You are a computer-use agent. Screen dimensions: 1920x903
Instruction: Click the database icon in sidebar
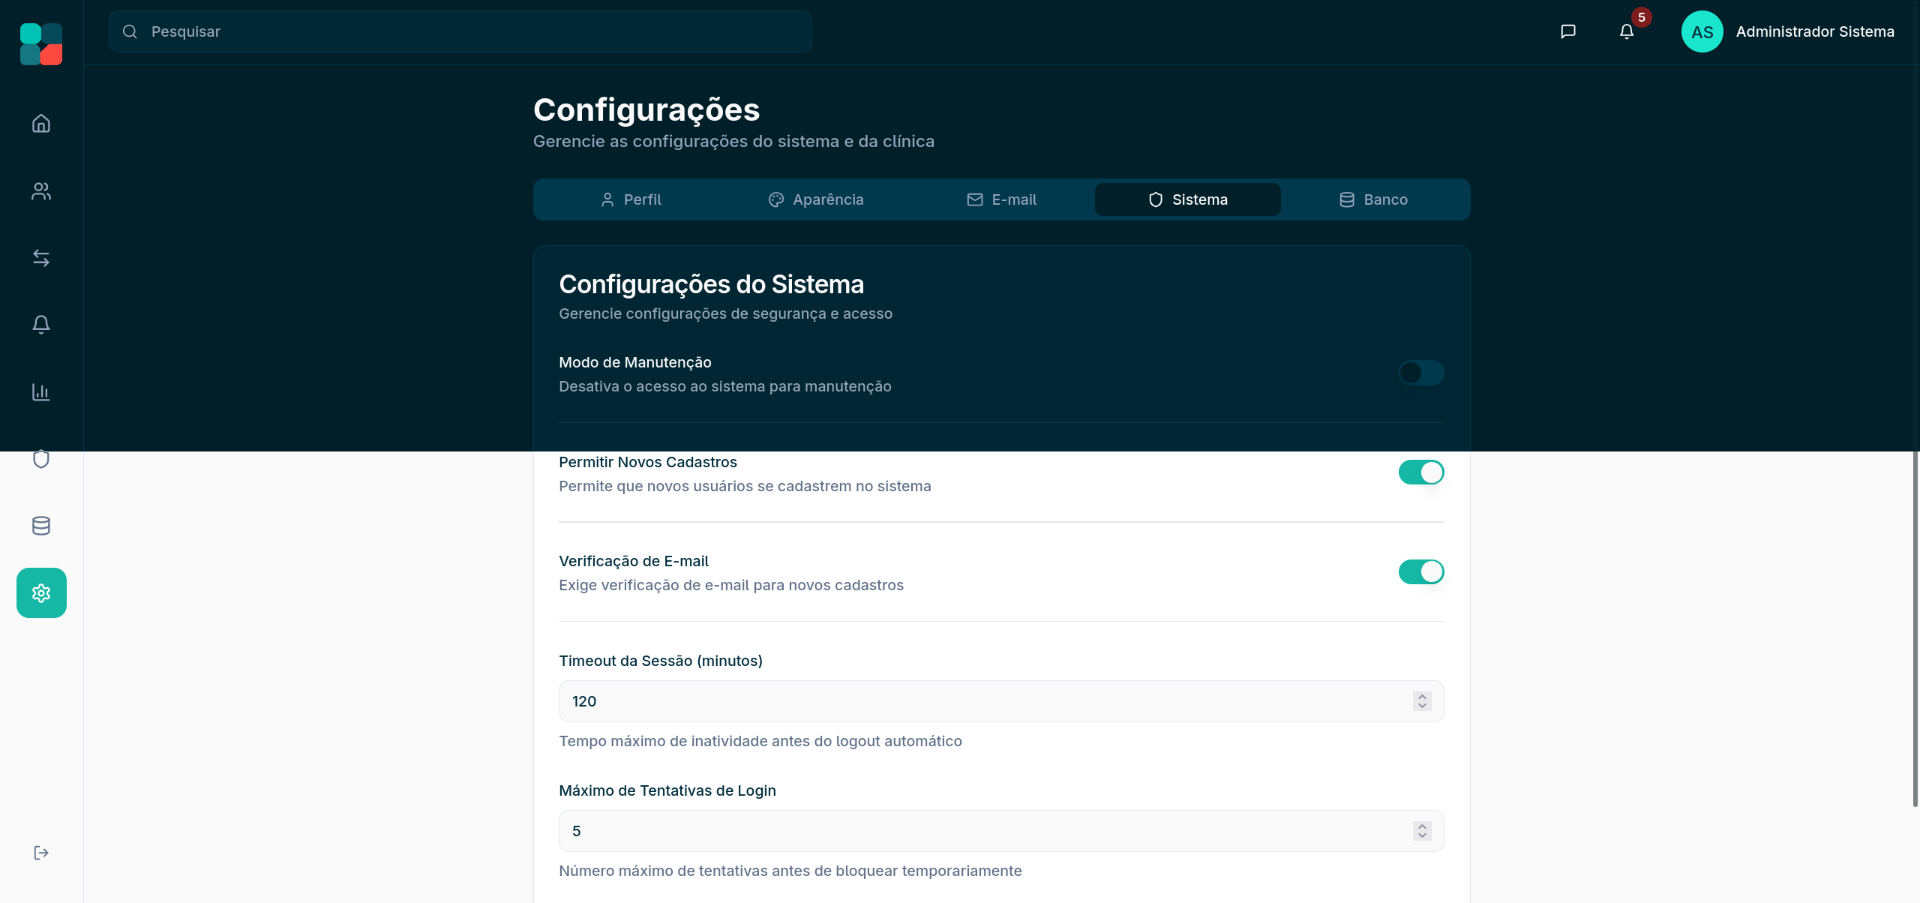click(x=41, y=526)
